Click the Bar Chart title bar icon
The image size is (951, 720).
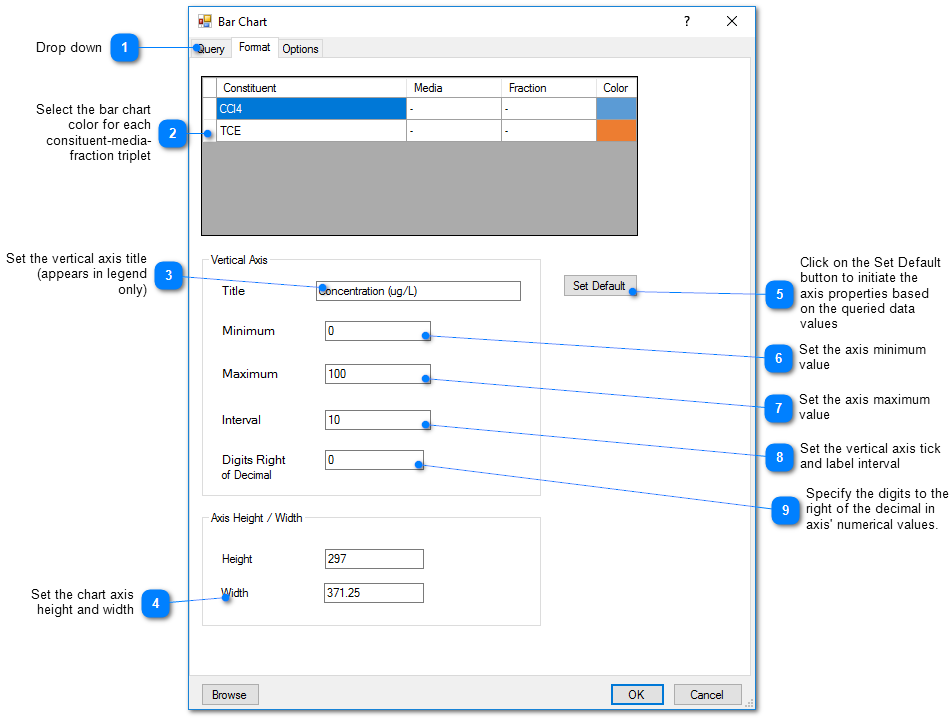(x=205, y=21)
